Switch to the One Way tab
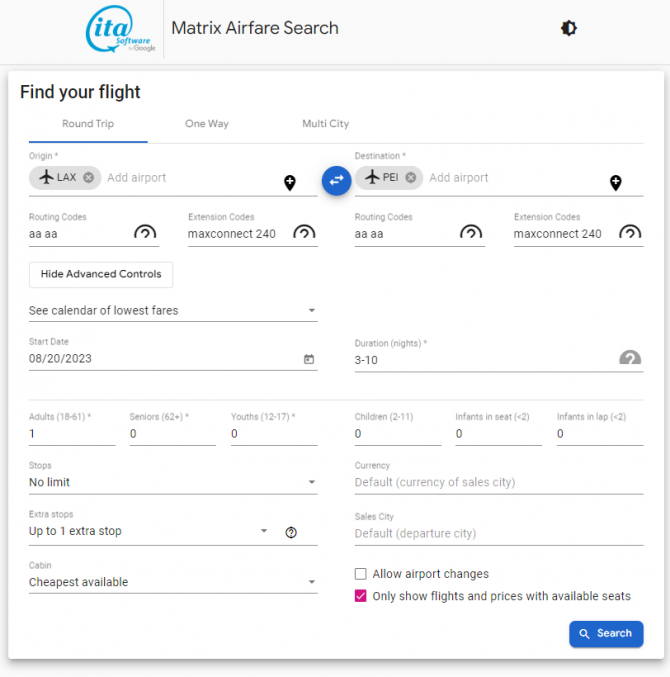The width and height of the screenshot is (670, 677). coord(207,124)
